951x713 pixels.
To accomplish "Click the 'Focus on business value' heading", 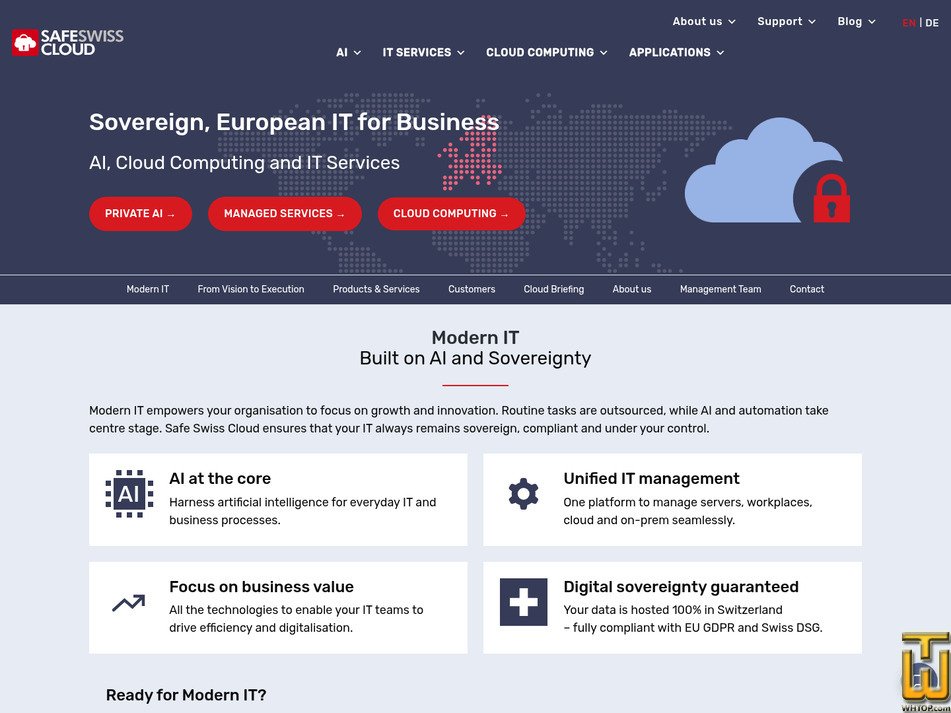I will 261,586.
